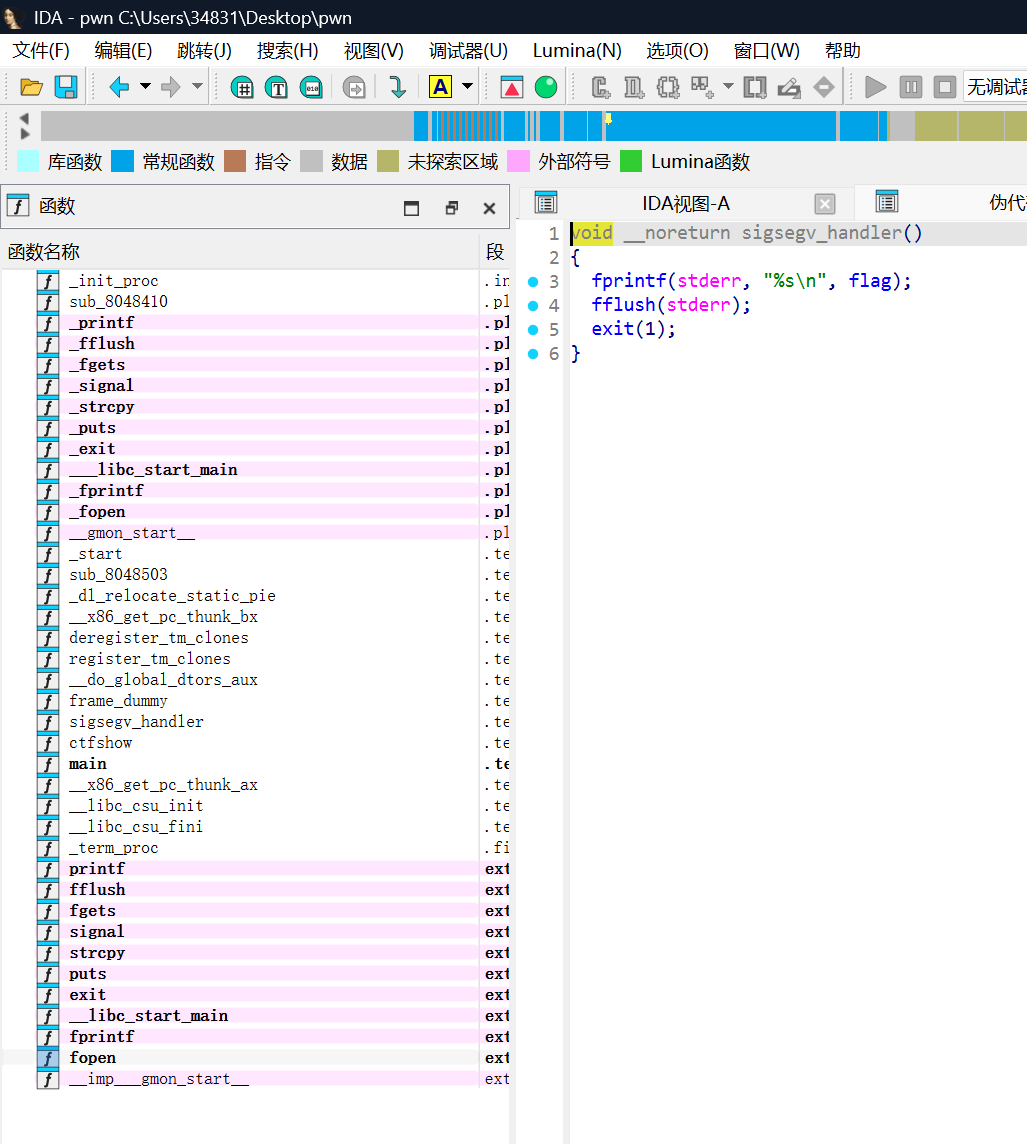Click the yellow cursor marker on navigation band
This screenshot has height=1144, width=1027.
coord(608,119)
